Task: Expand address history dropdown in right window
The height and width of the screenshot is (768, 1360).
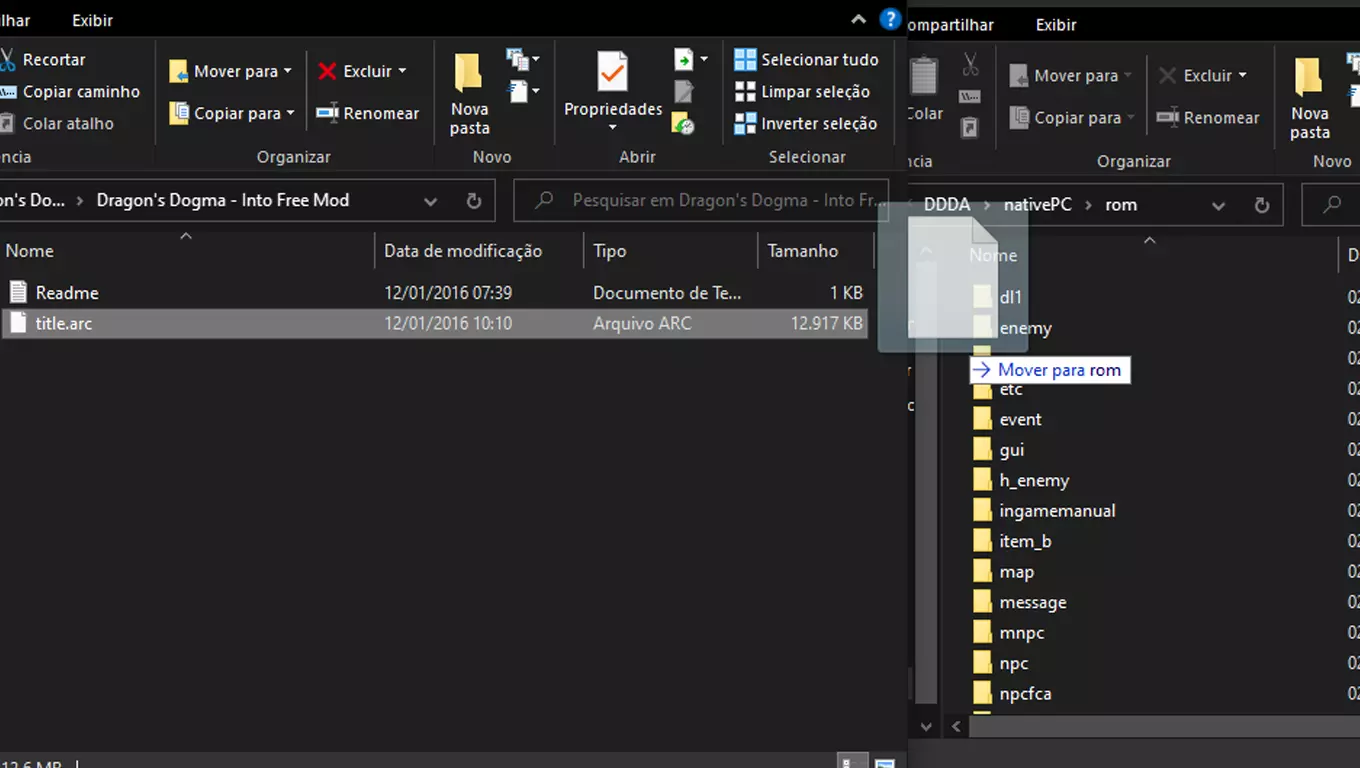Action: click(1218, 205)
